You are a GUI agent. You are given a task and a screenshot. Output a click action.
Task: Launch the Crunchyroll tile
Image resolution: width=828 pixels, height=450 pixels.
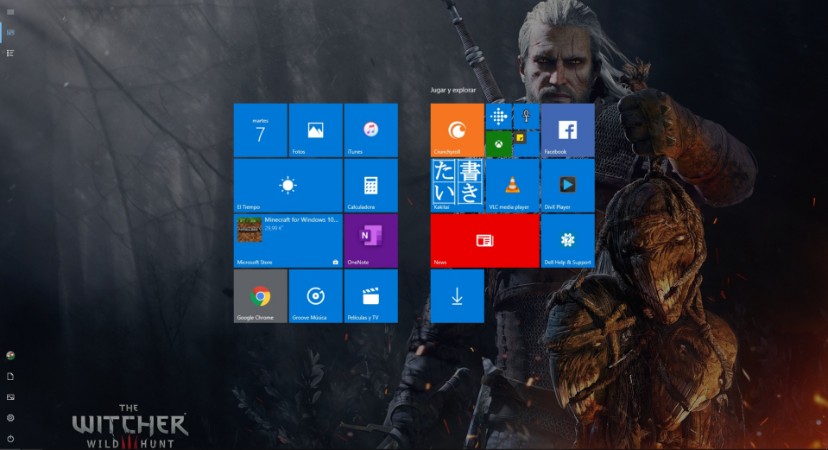click(457, 130)
